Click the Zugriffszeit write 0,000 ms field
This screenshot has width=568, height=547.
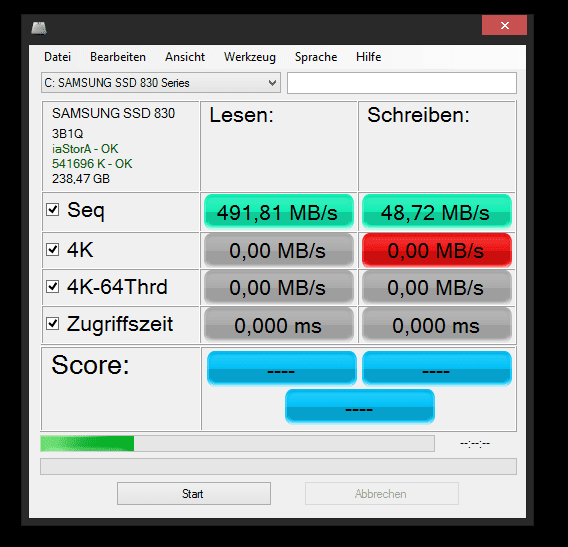click(x=437, y=325)
